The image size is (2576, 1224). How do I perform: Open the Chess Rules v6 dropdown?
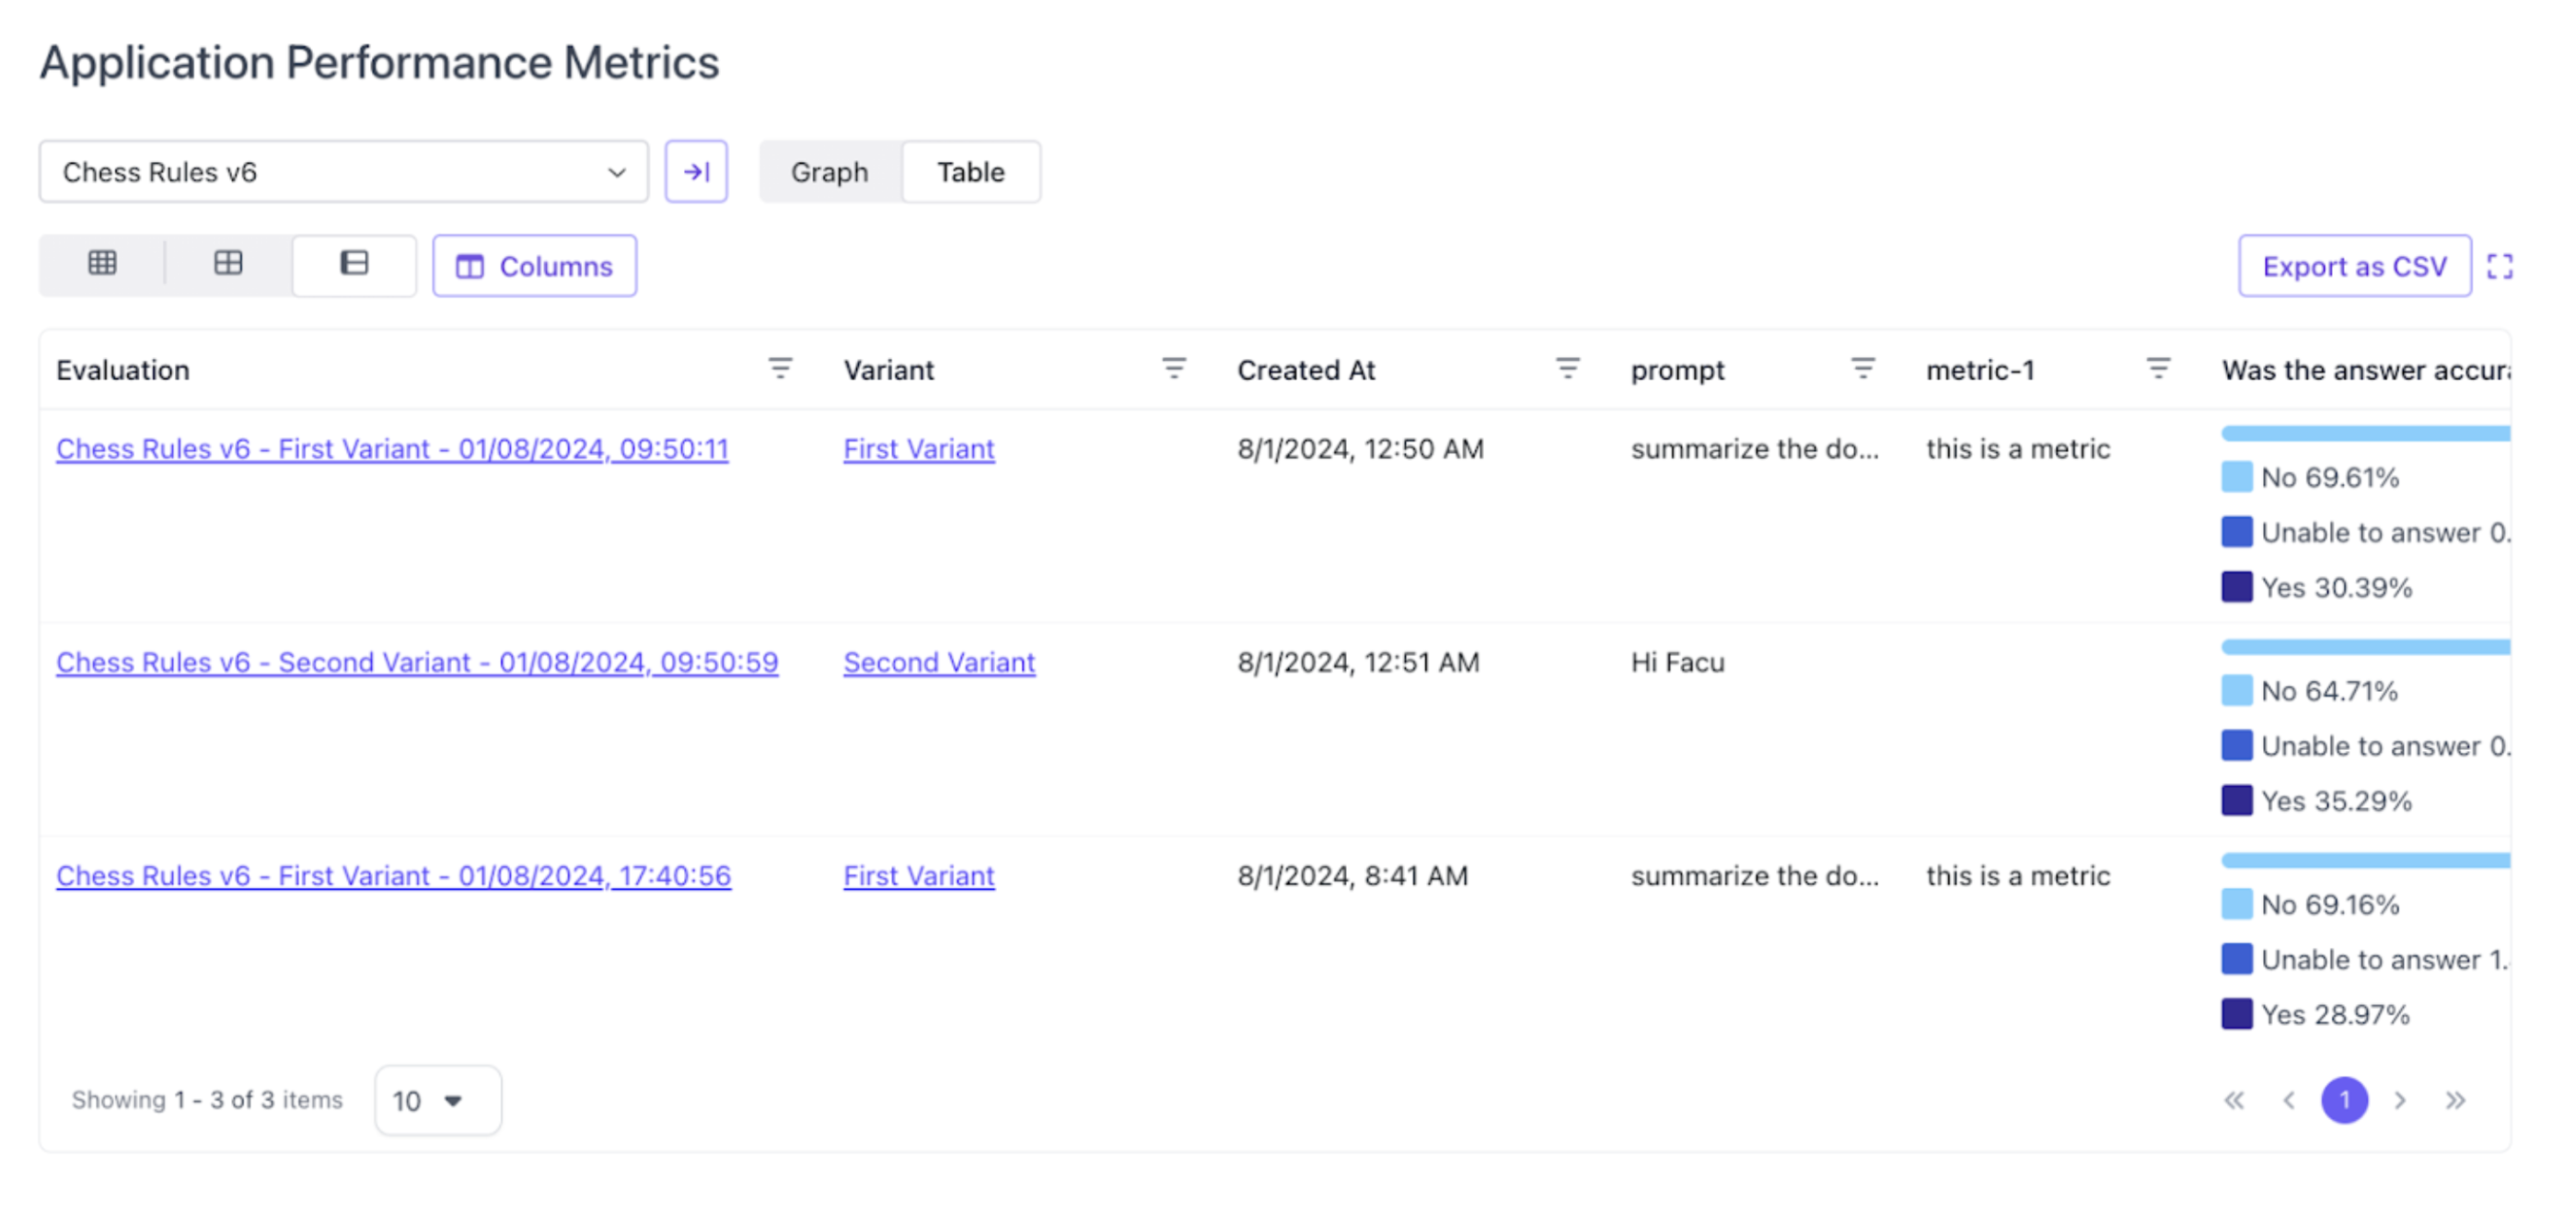pyautogui.click(x=343, y=172)
